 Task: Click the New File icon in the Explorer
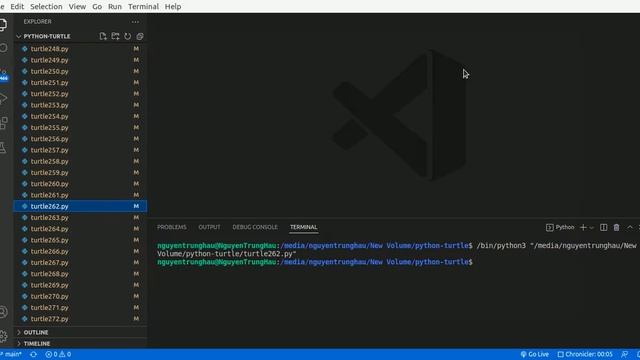click(x=103, y=36)
